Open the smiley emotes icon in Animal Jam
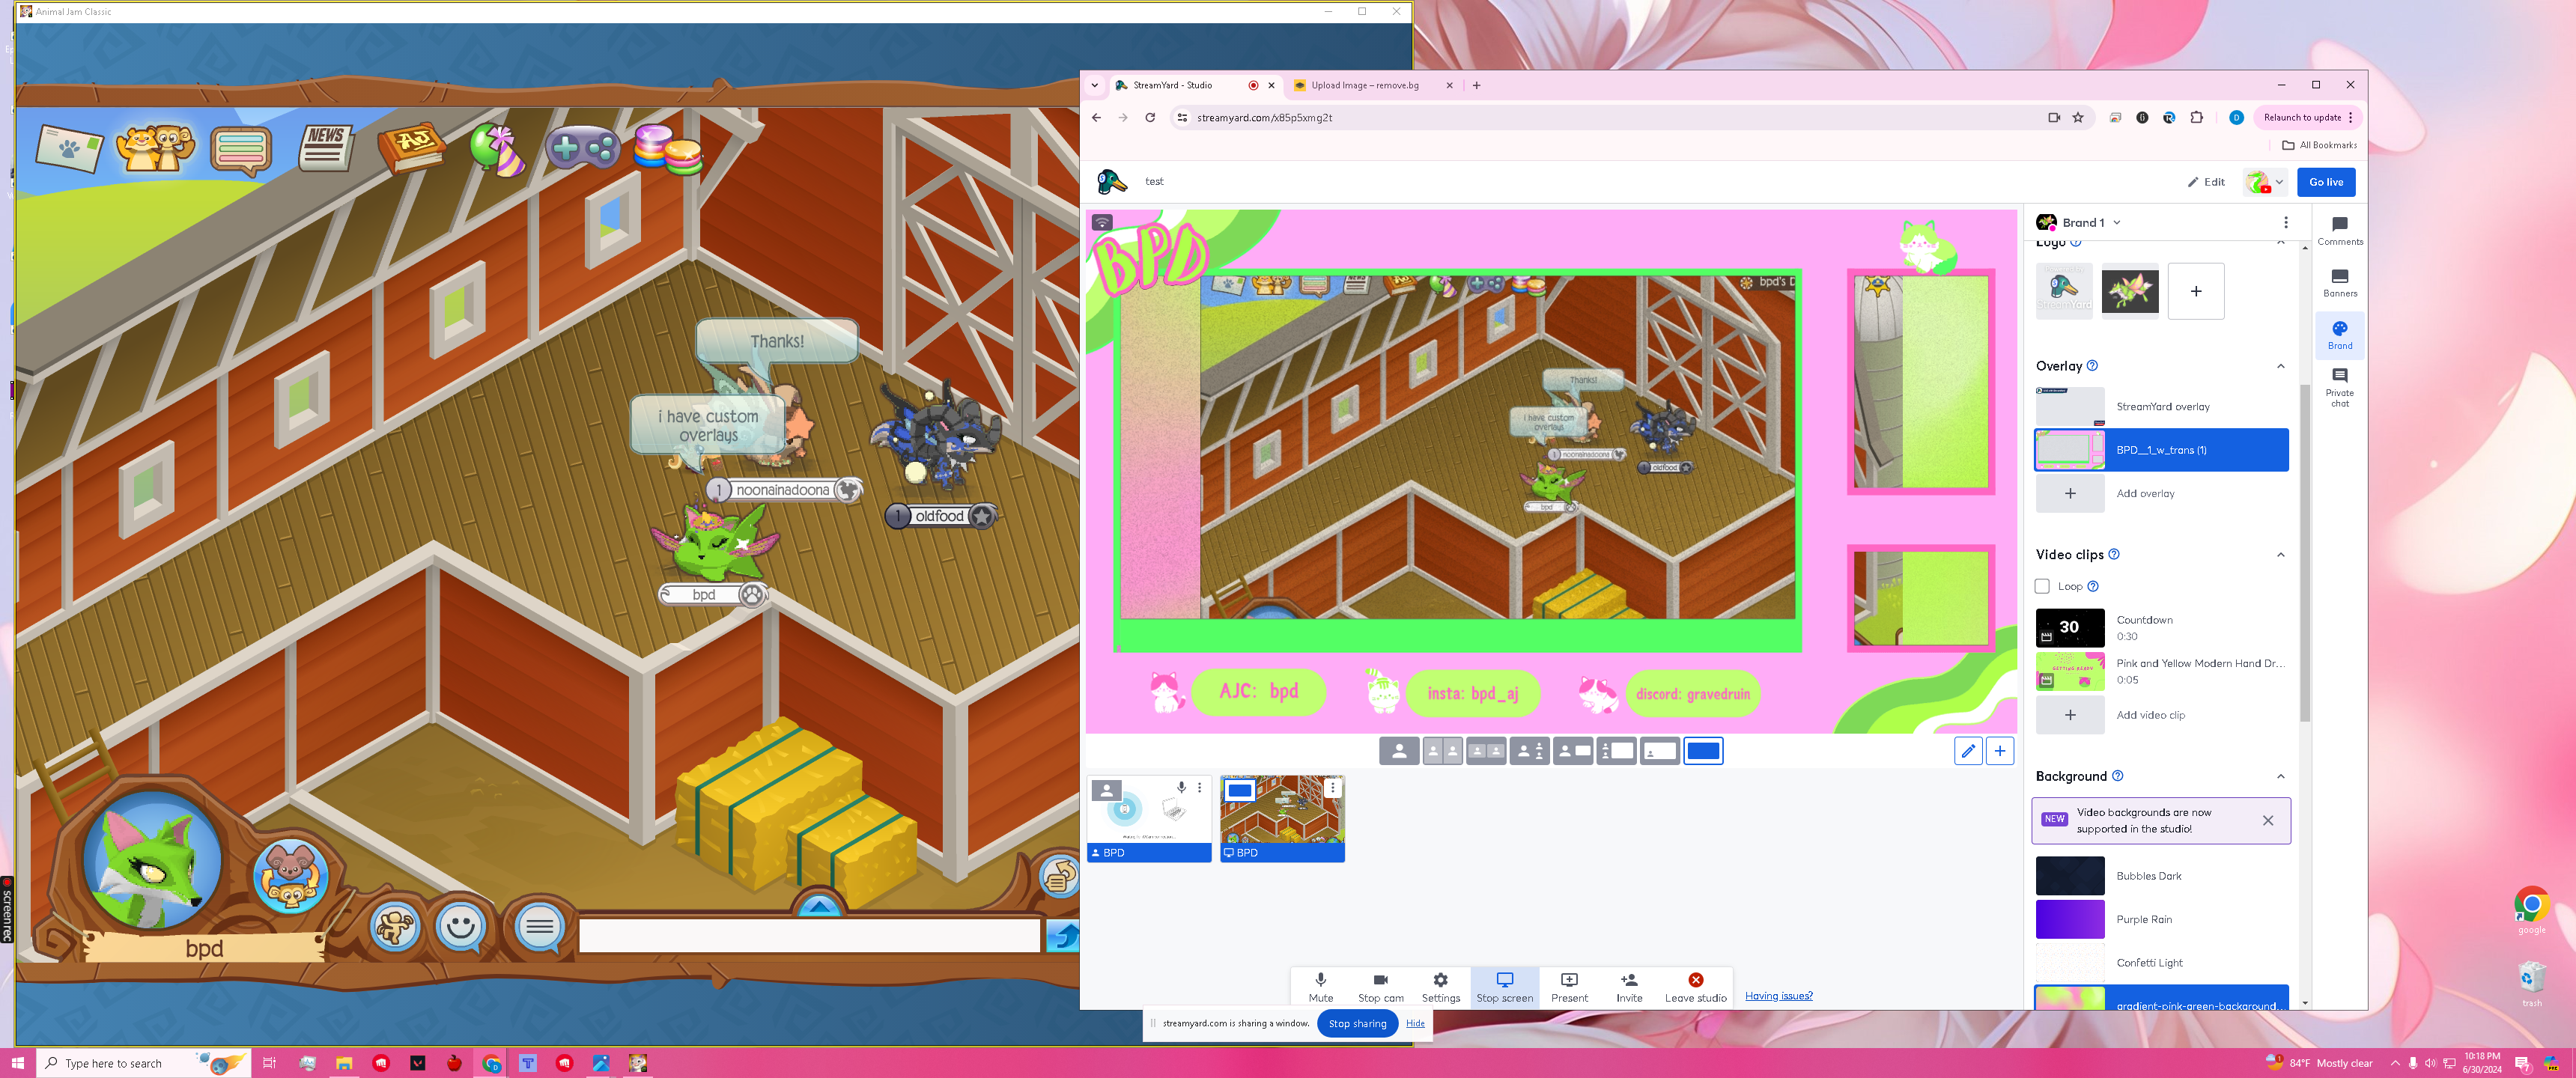 click(x=461, y=927)
